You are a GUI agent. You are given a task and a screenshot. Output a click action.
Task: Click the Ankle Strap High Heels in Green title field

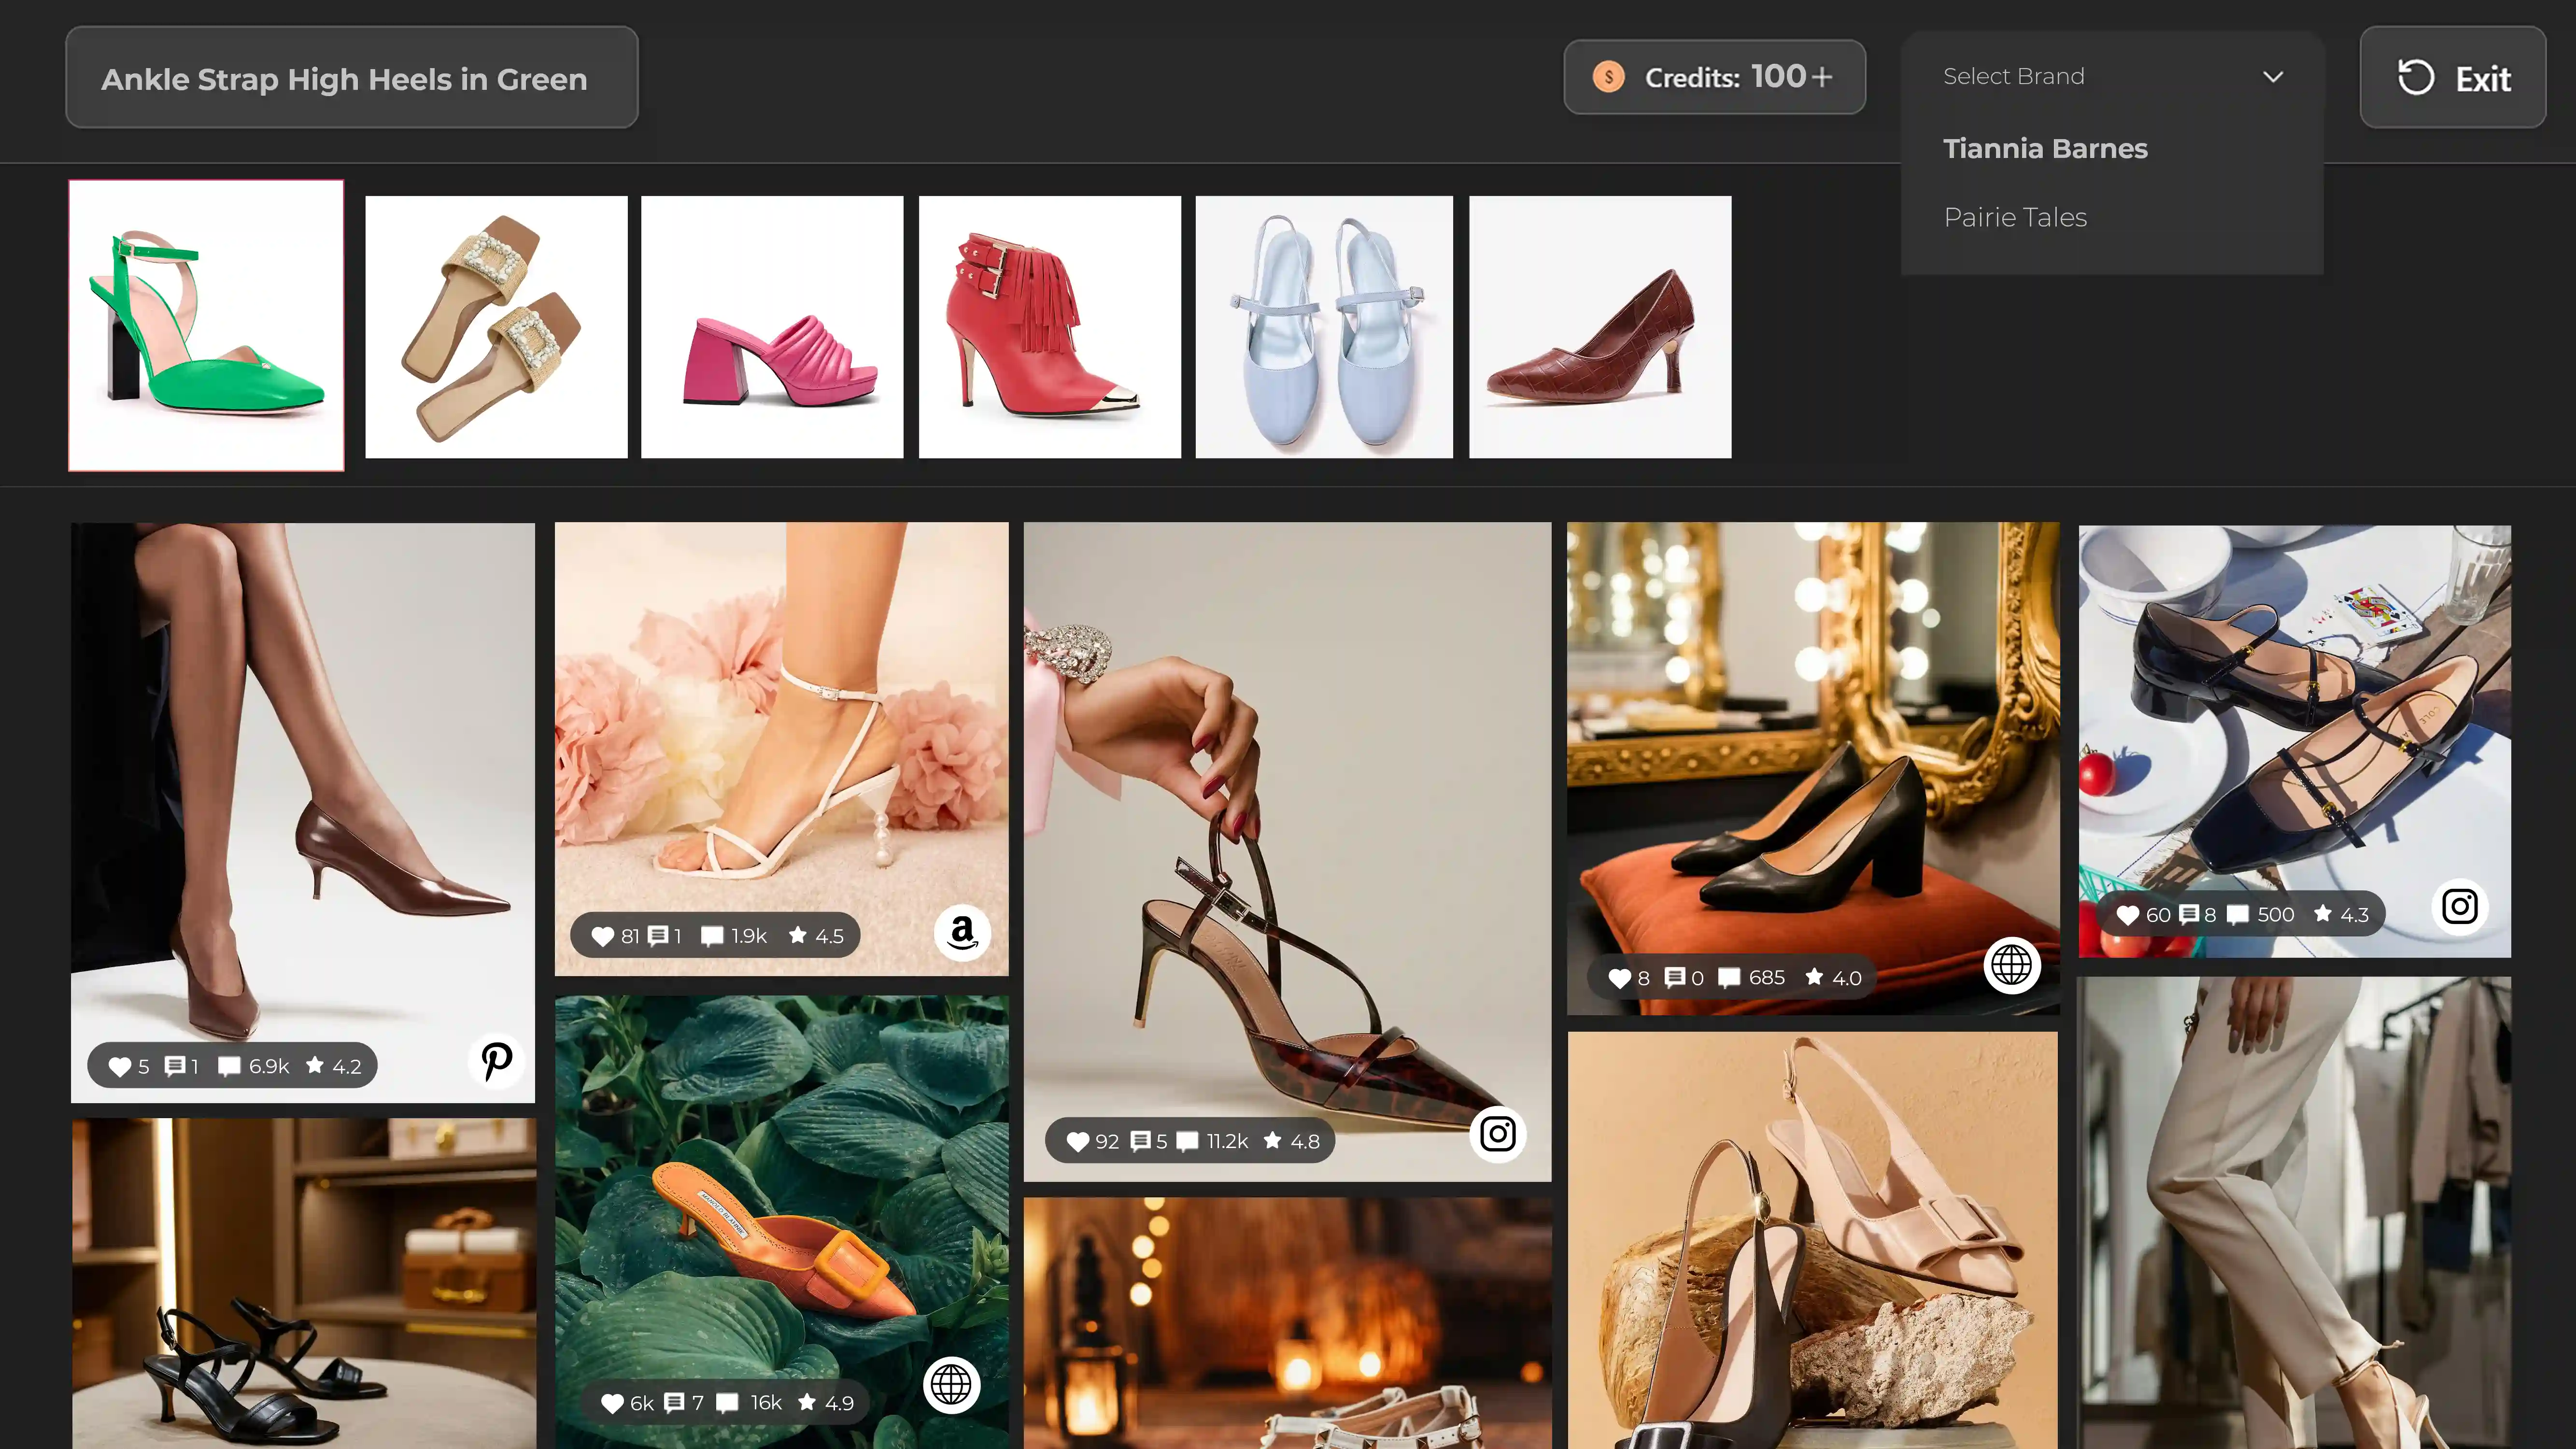[x=352, y=77]
